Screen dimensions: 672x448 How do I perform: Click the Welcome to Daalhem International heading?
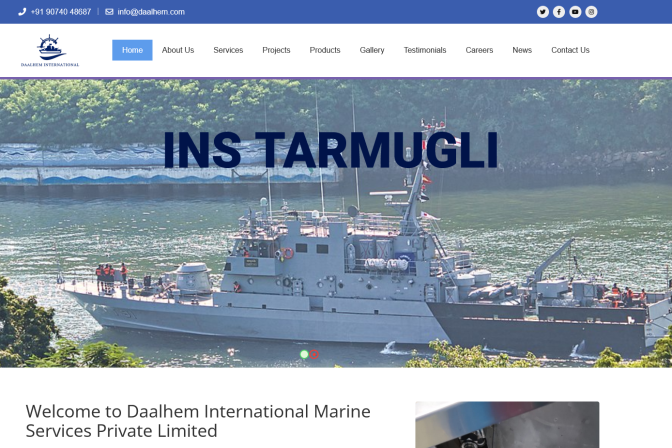coord(198,421)
